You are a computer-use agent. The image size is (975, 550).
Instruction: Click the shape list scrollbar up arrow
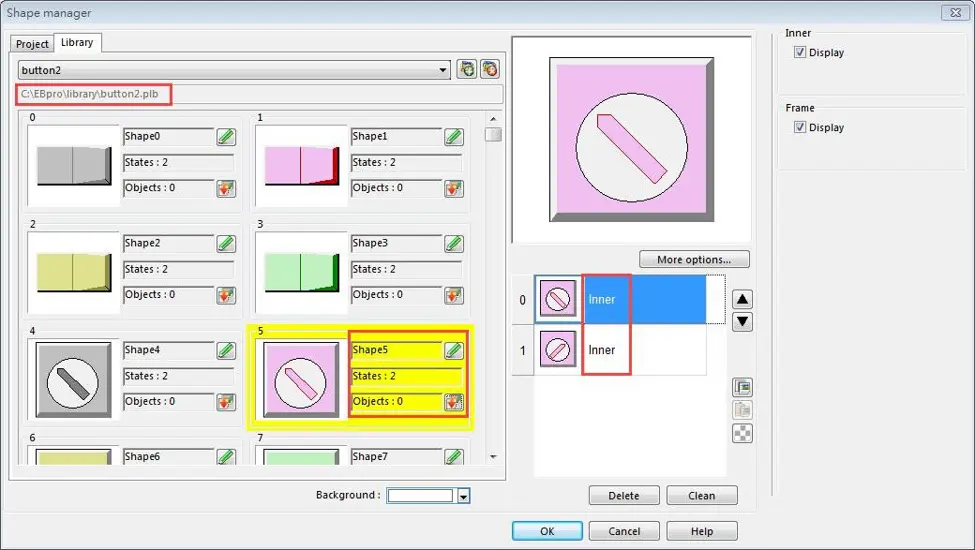493,119
